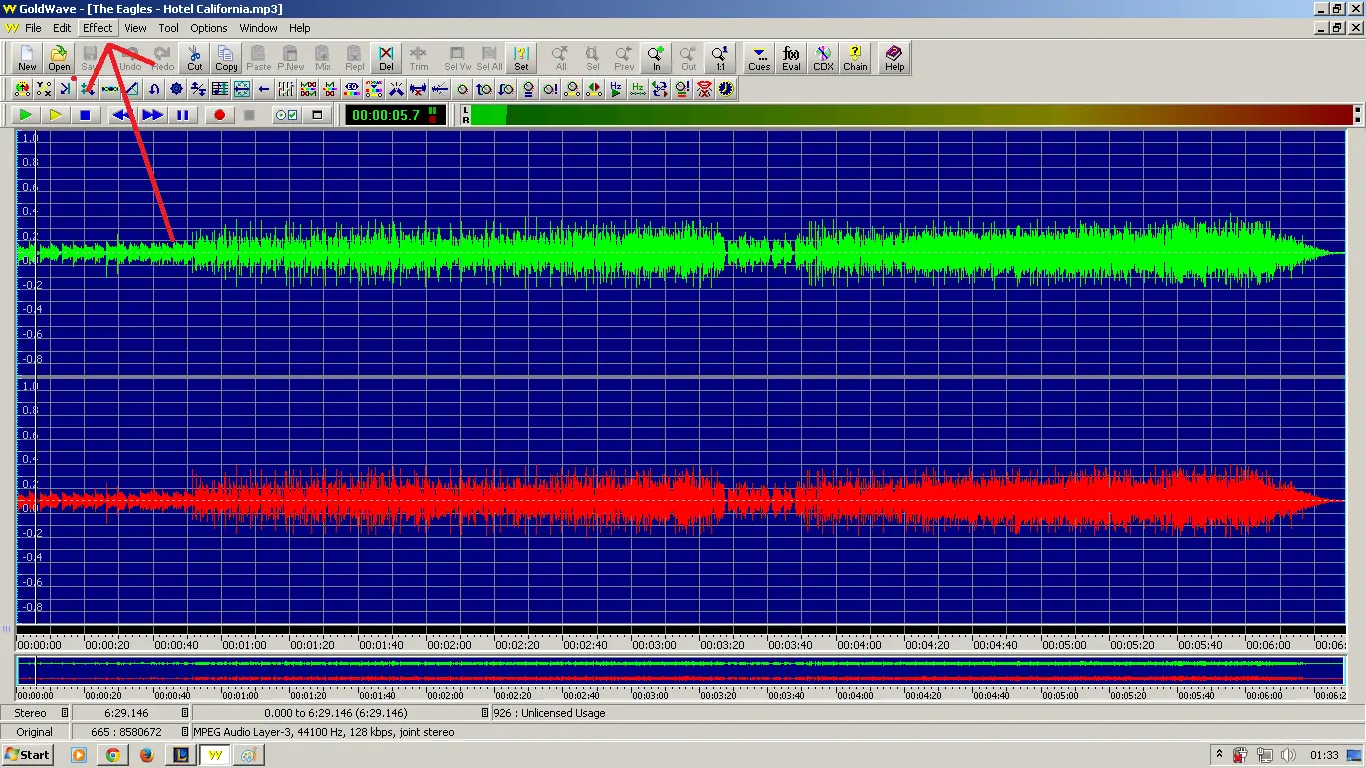Open the 6:29.146 length format dropdown
Viewport: 1366px width, 768px height.
coord(185,713)
